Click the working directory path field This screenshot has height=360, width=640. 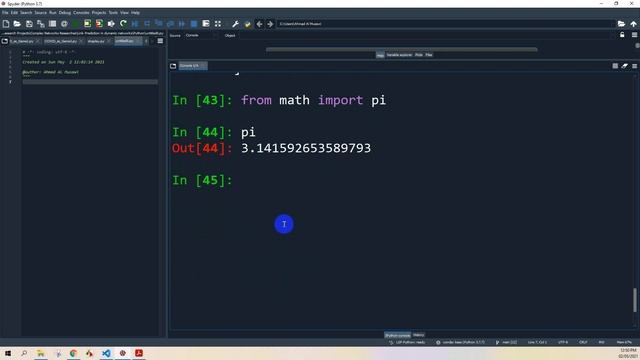446,24
